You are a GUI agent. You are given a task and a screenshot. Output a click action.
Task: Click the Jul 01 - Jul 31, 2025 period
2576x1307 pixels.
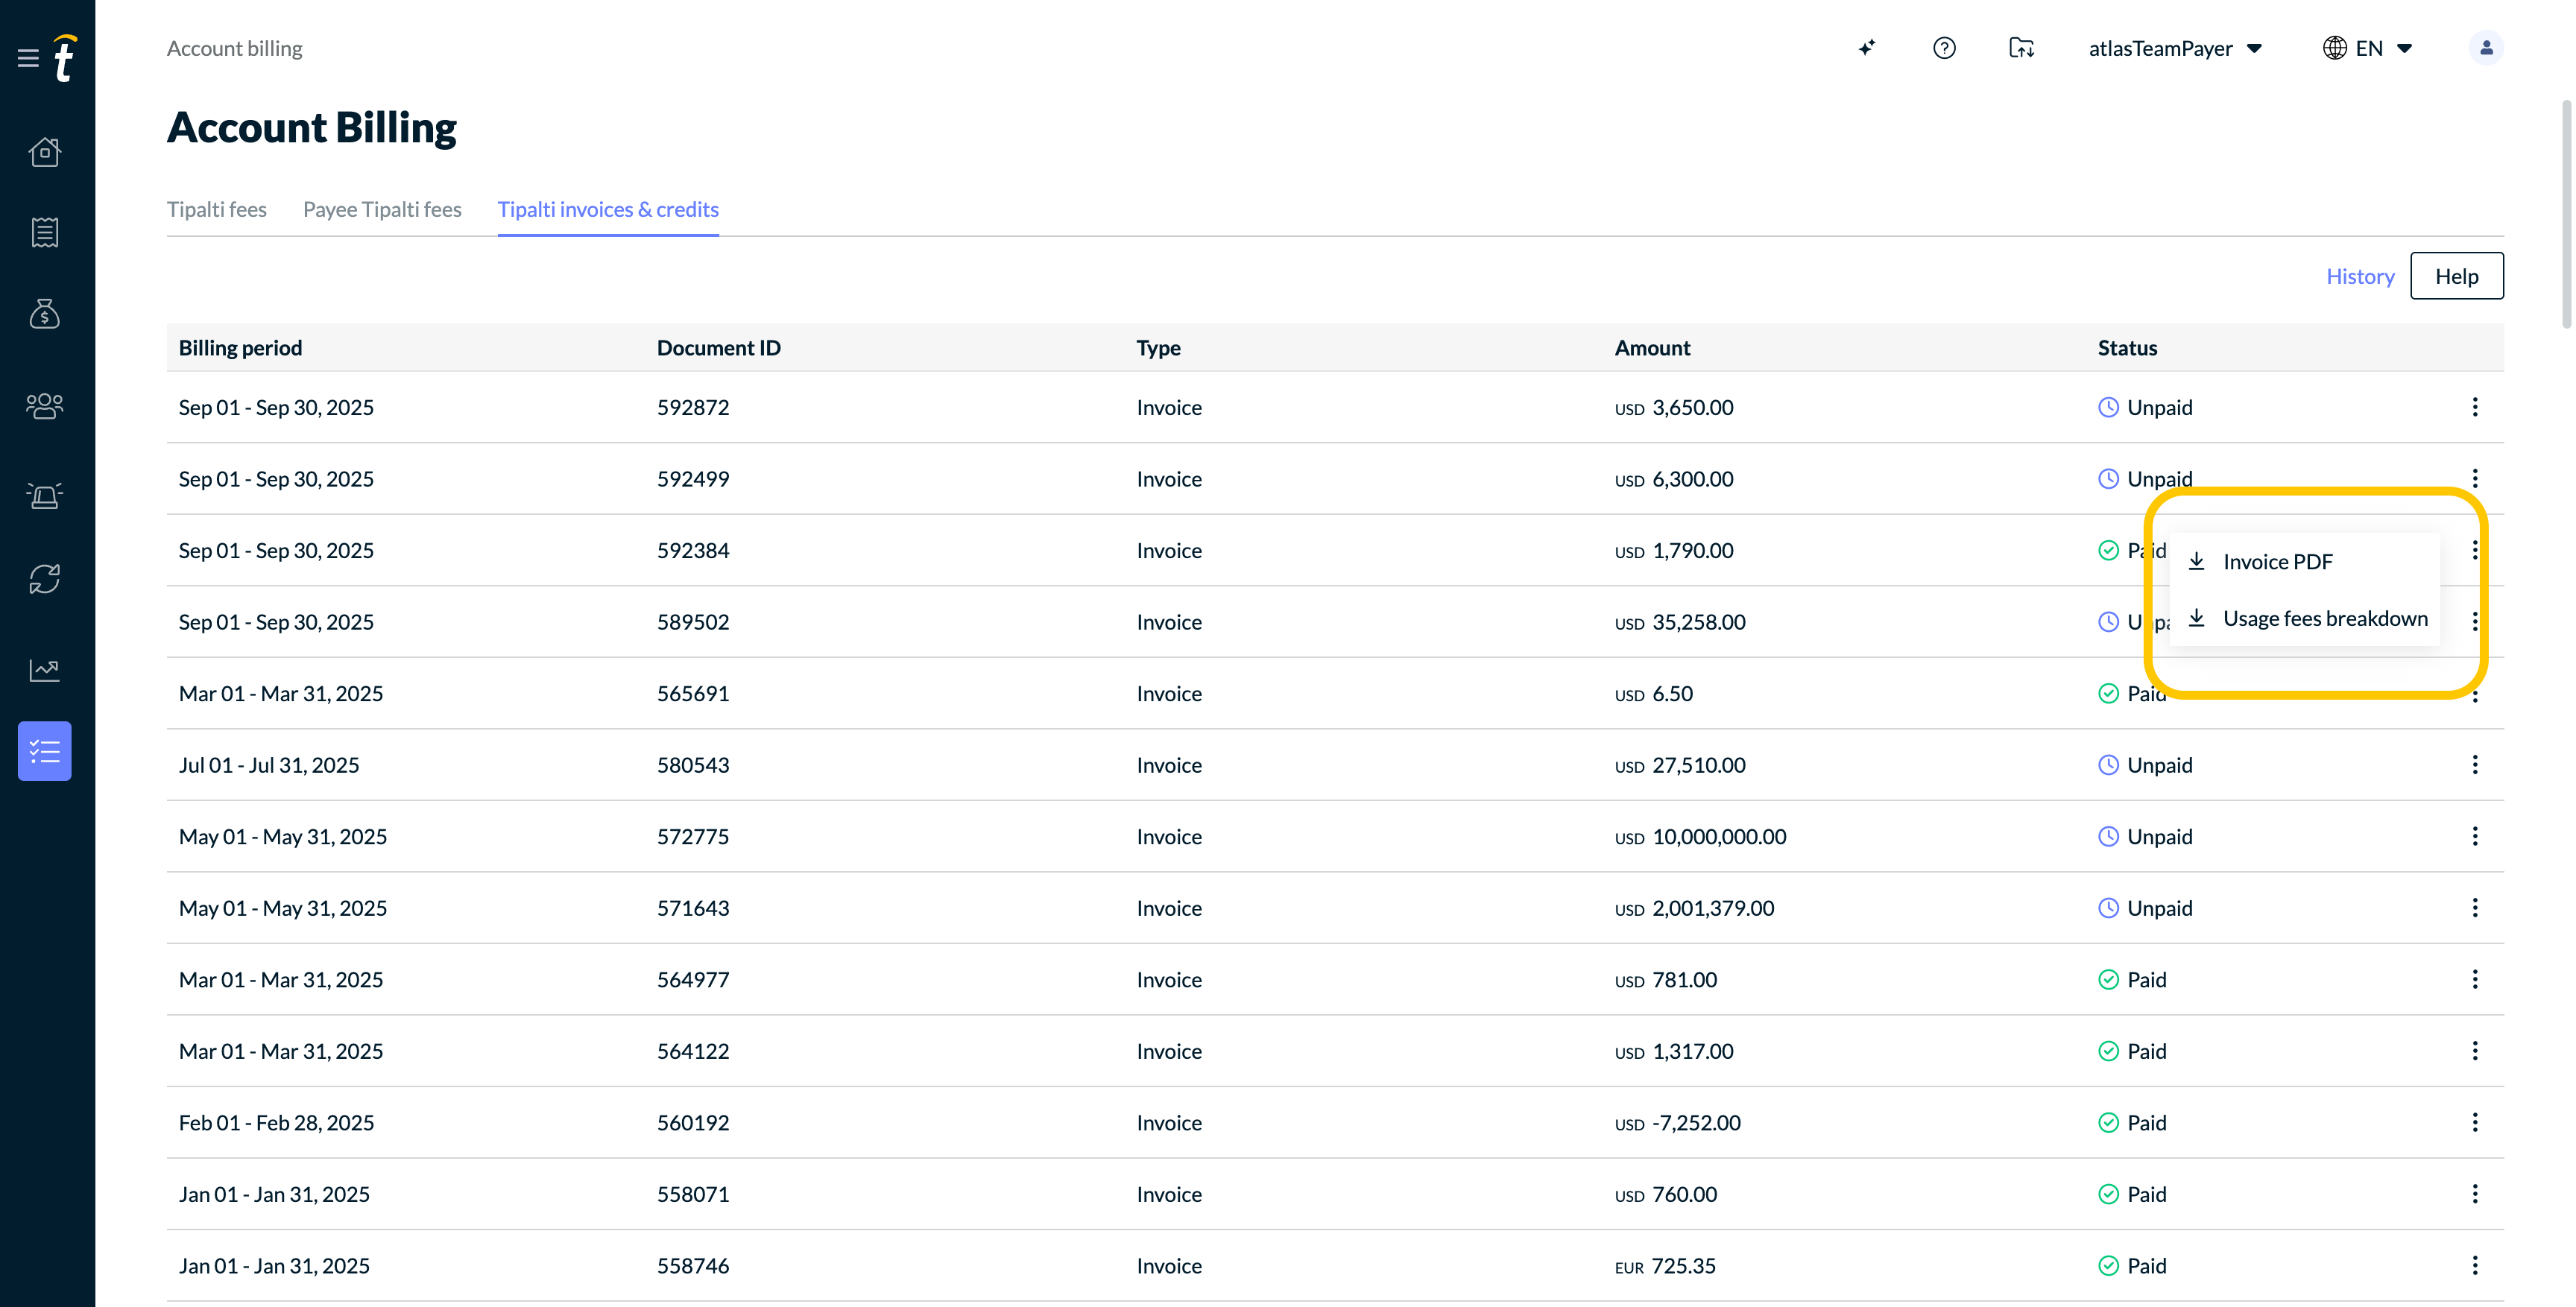(269, 765)
